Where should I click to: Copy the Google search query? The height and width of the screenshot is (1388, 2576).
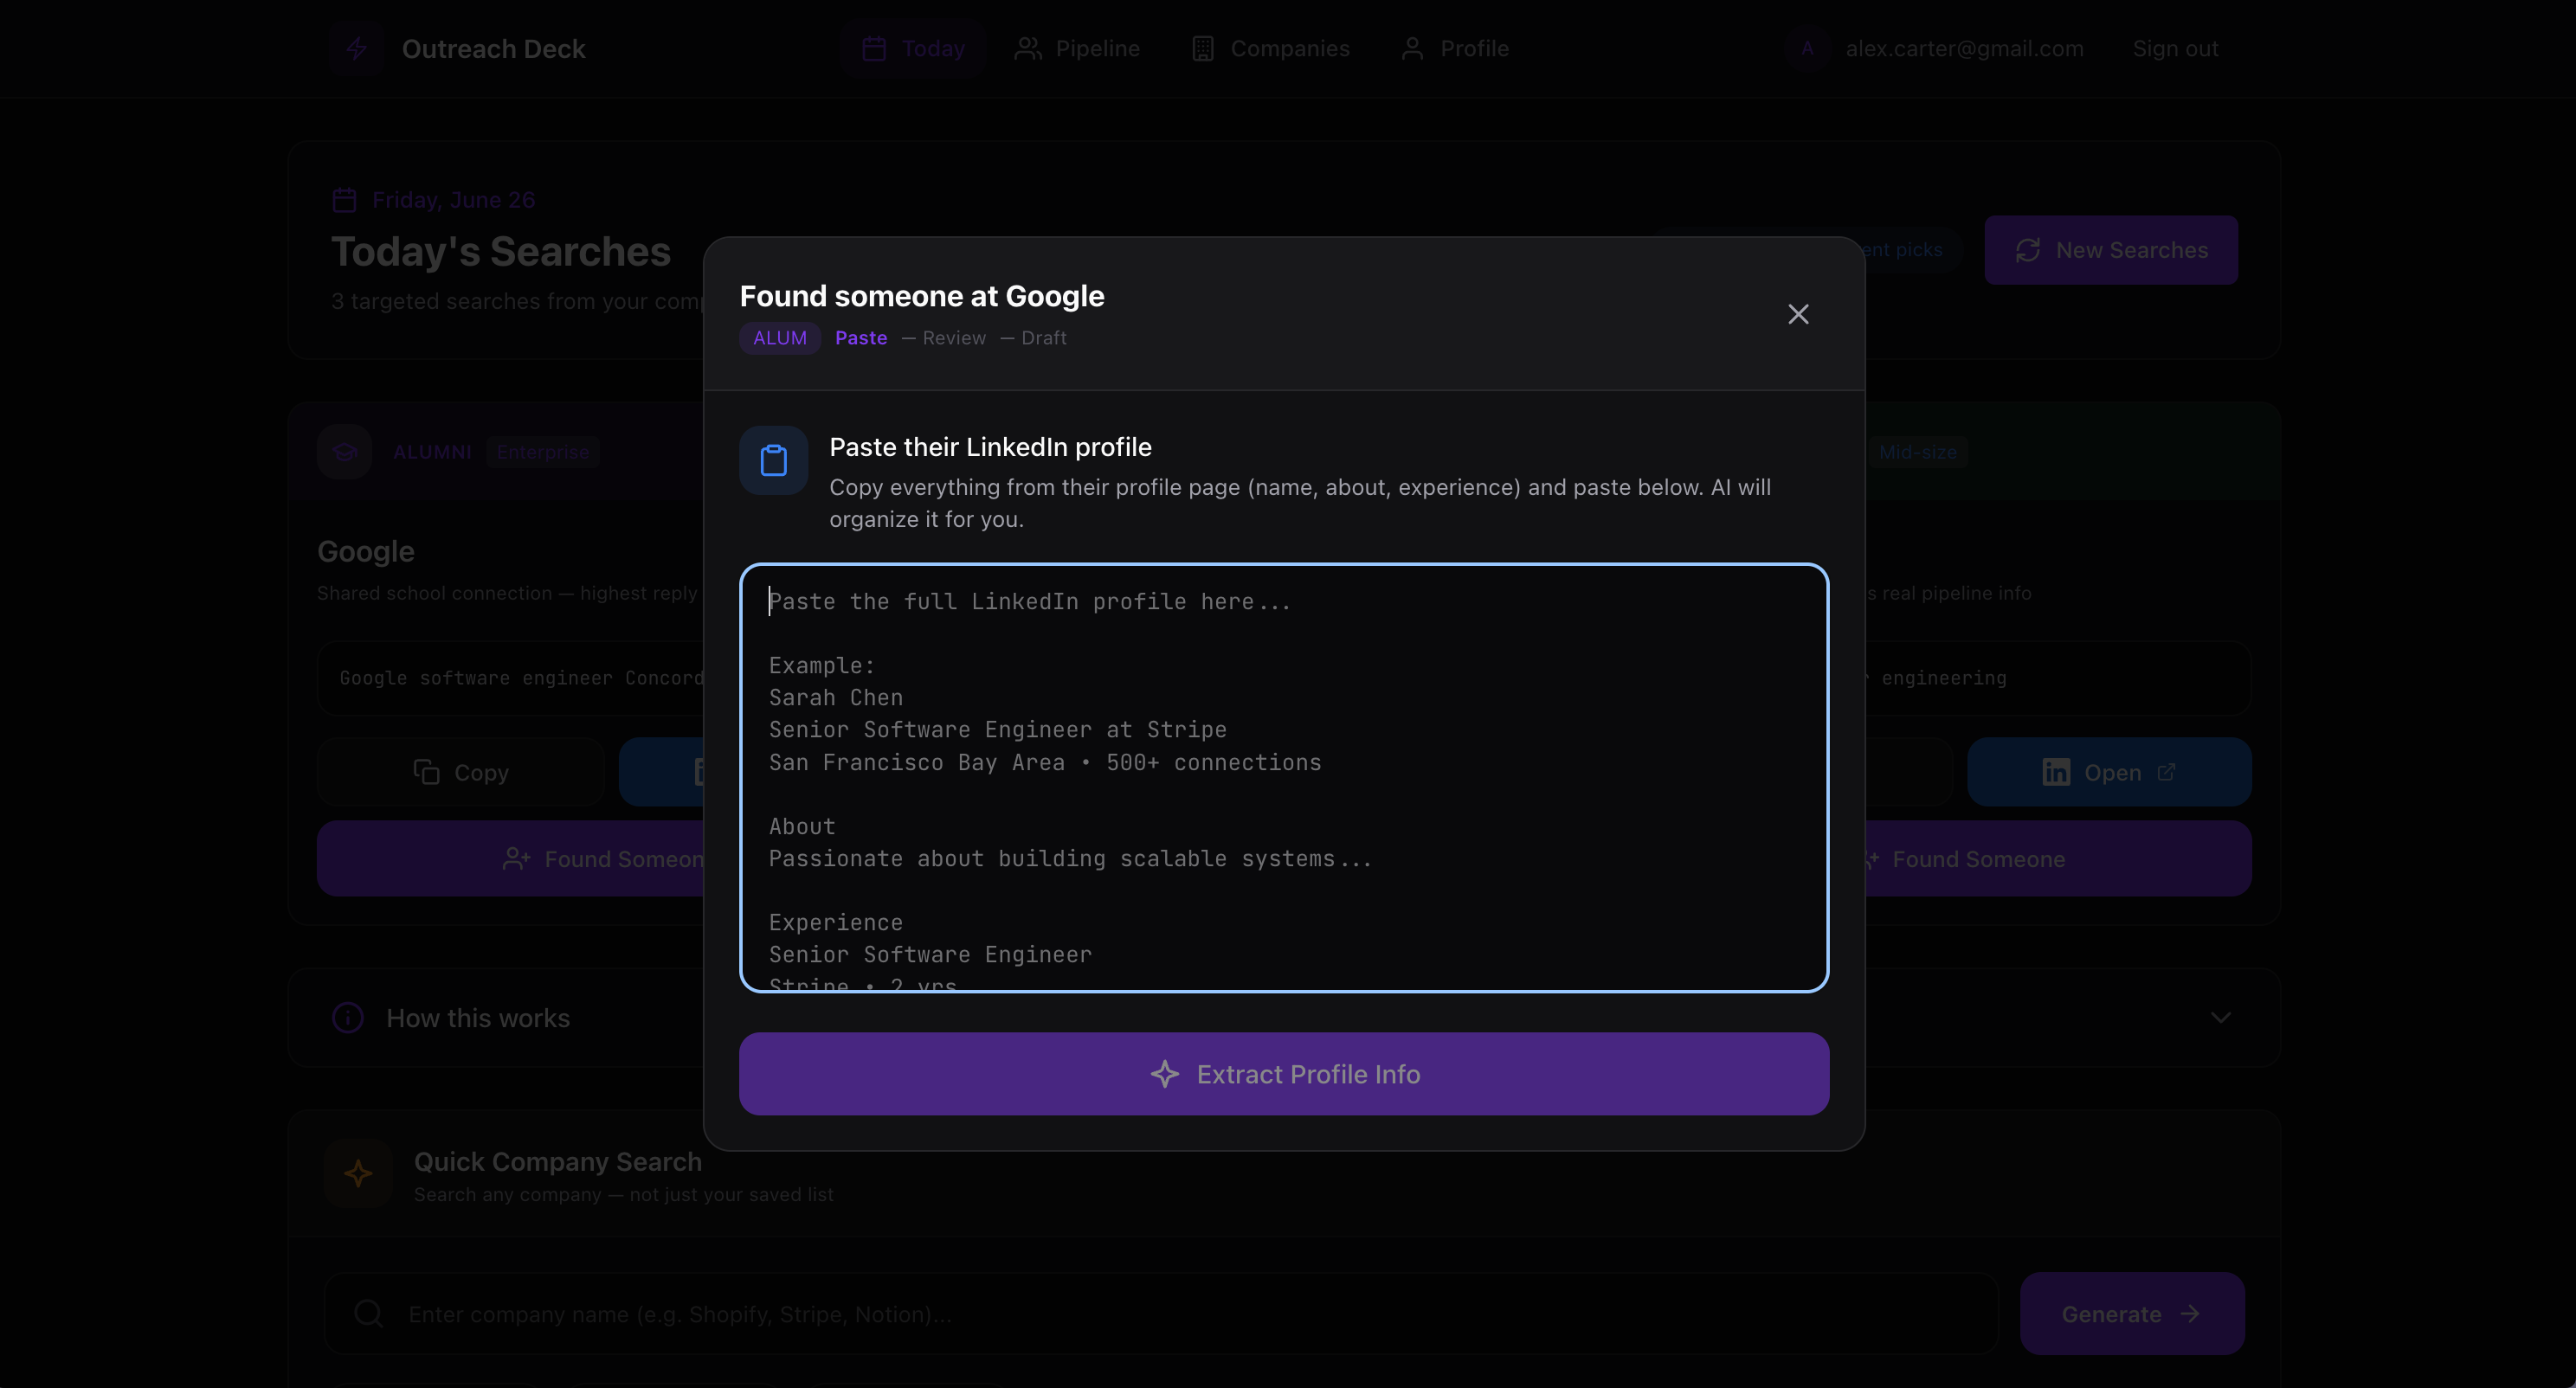pyautogui.click(x=461, y=772)
